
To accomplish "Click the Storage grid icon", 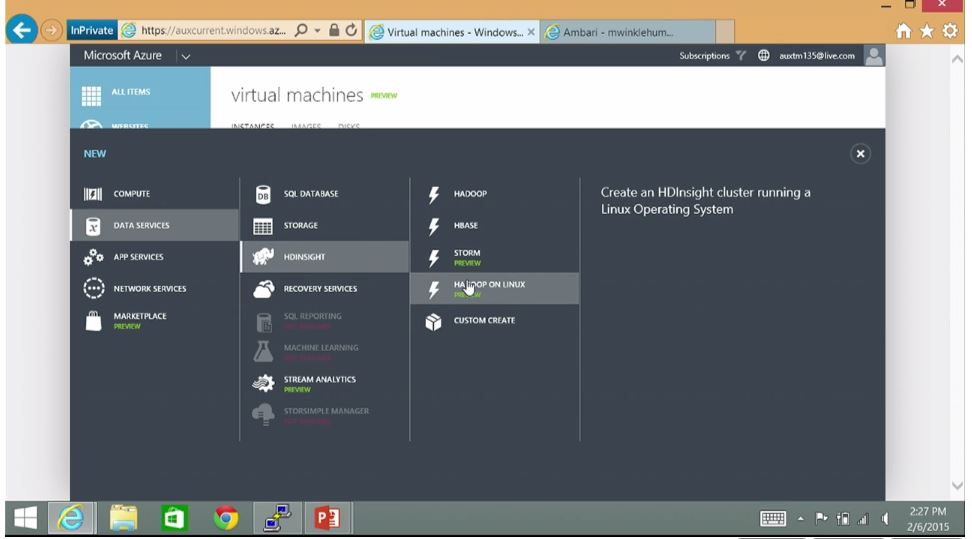I will (263, 226).
